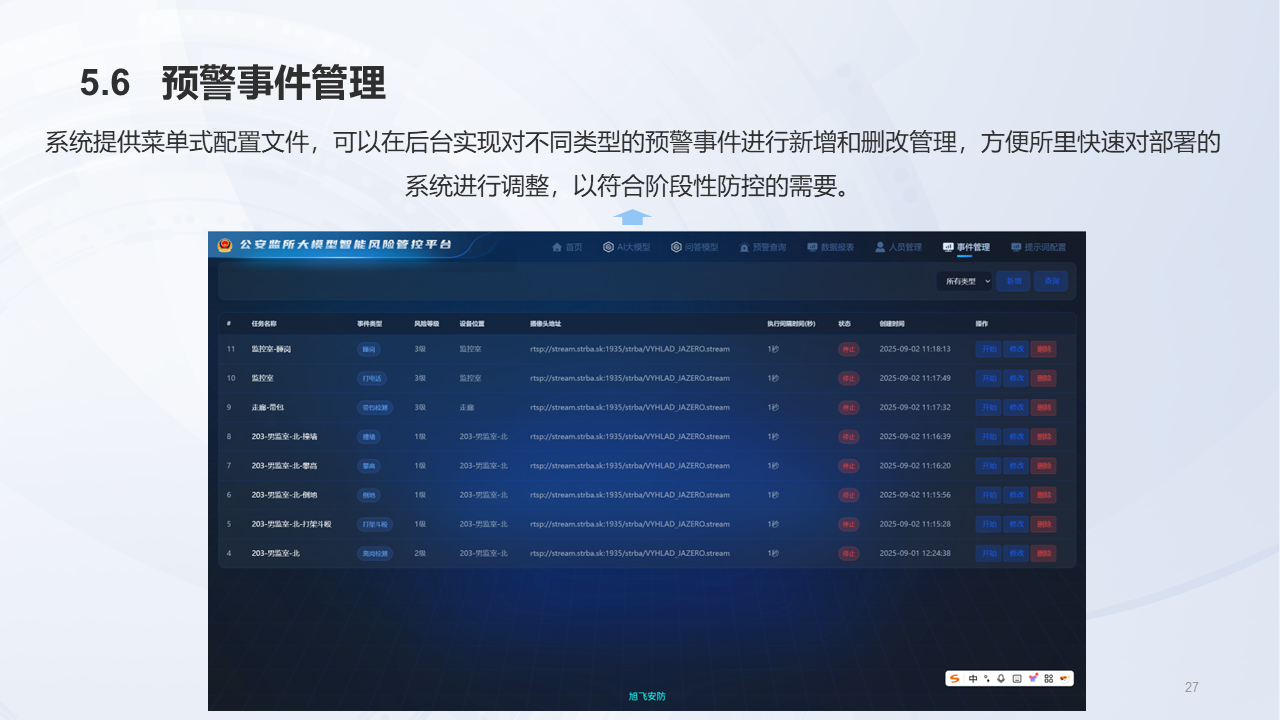Click the 新增 add button
Viewport: 1280px width, 720px height.
tap(1014, 282)
